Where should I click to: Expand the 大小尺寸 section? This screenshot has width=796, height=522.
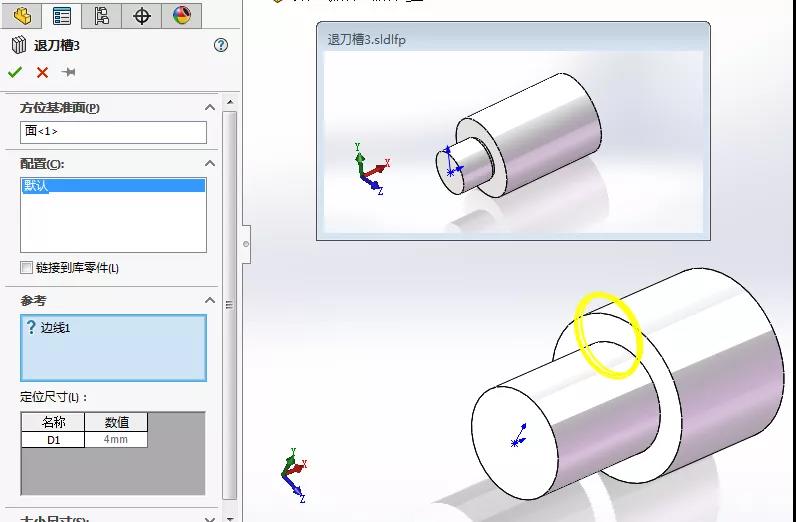[210, 518]
